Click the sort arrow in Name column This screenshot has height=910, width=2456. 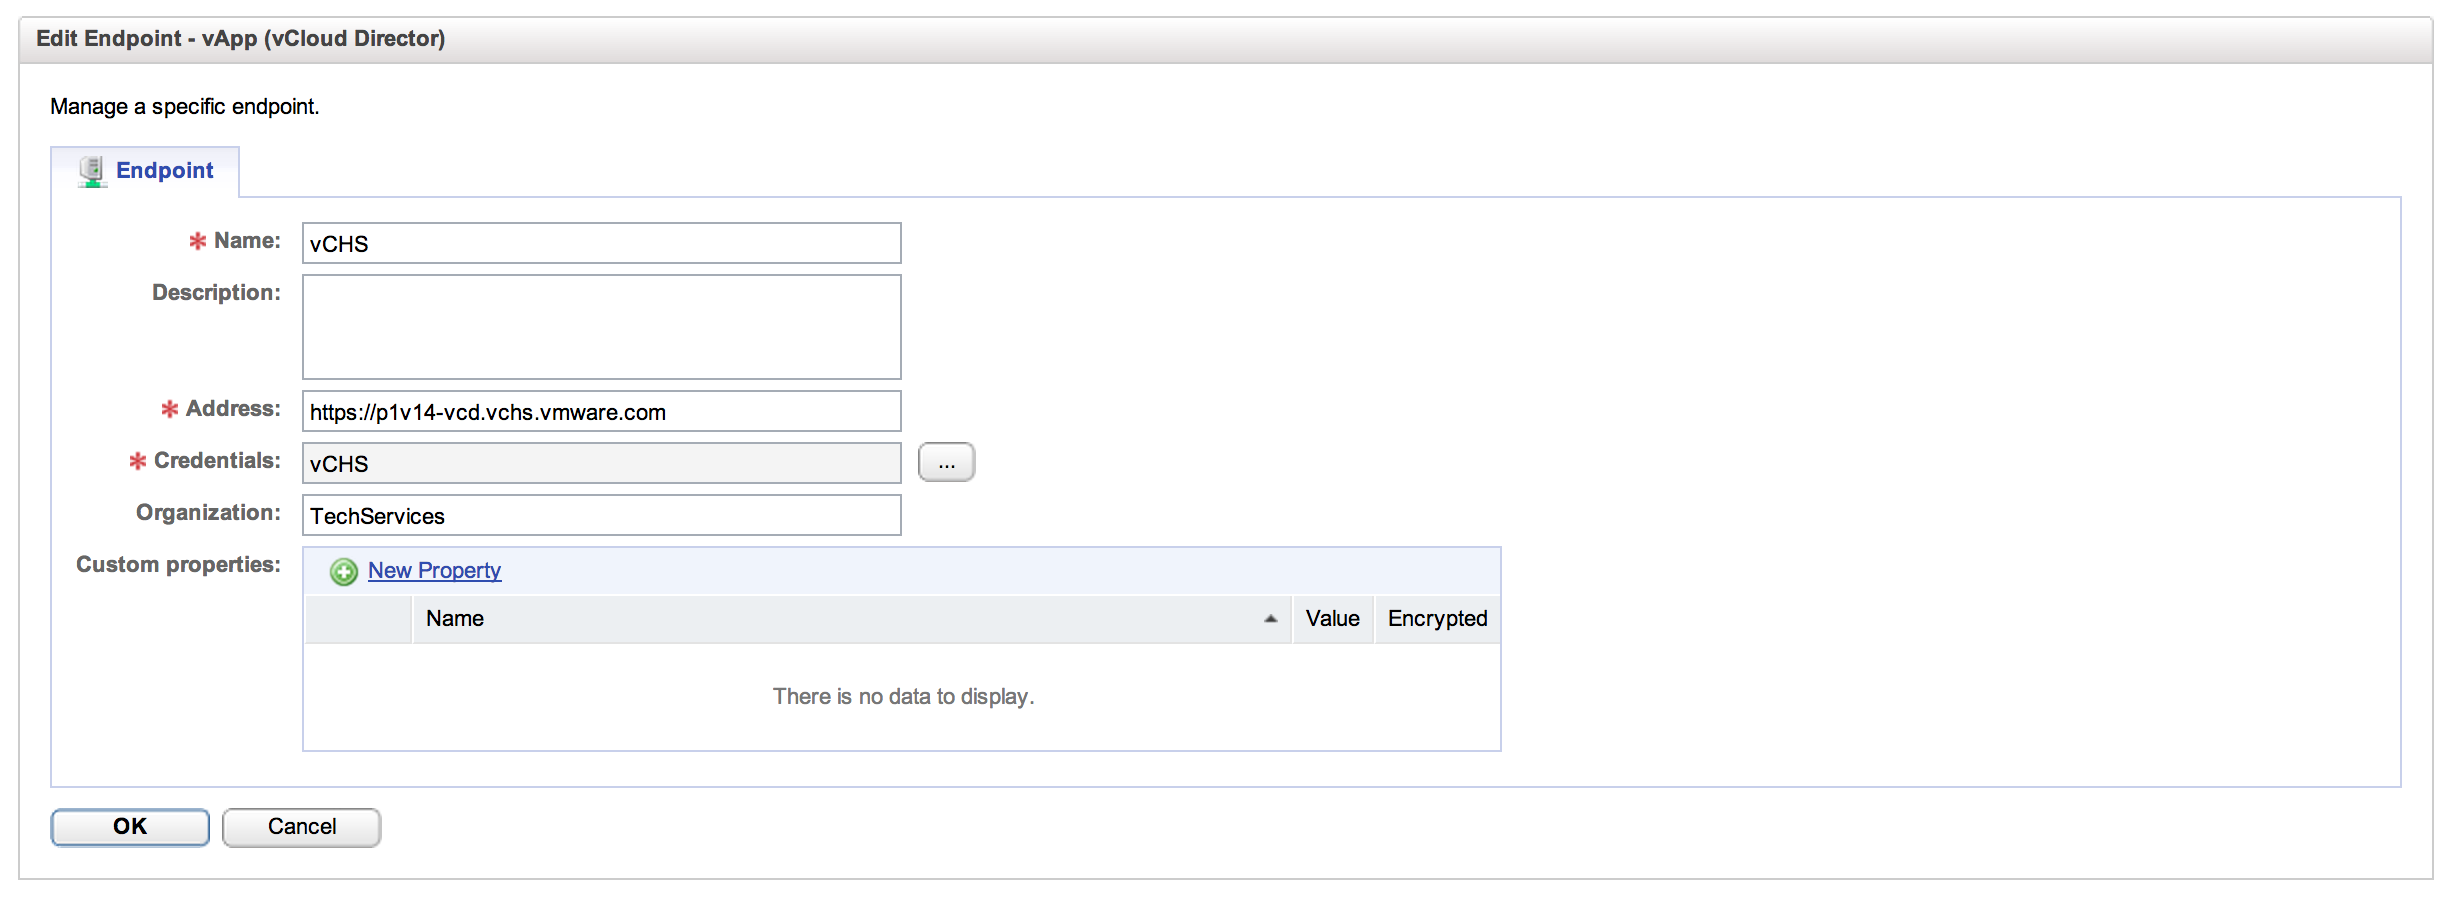pos(1270,619)
